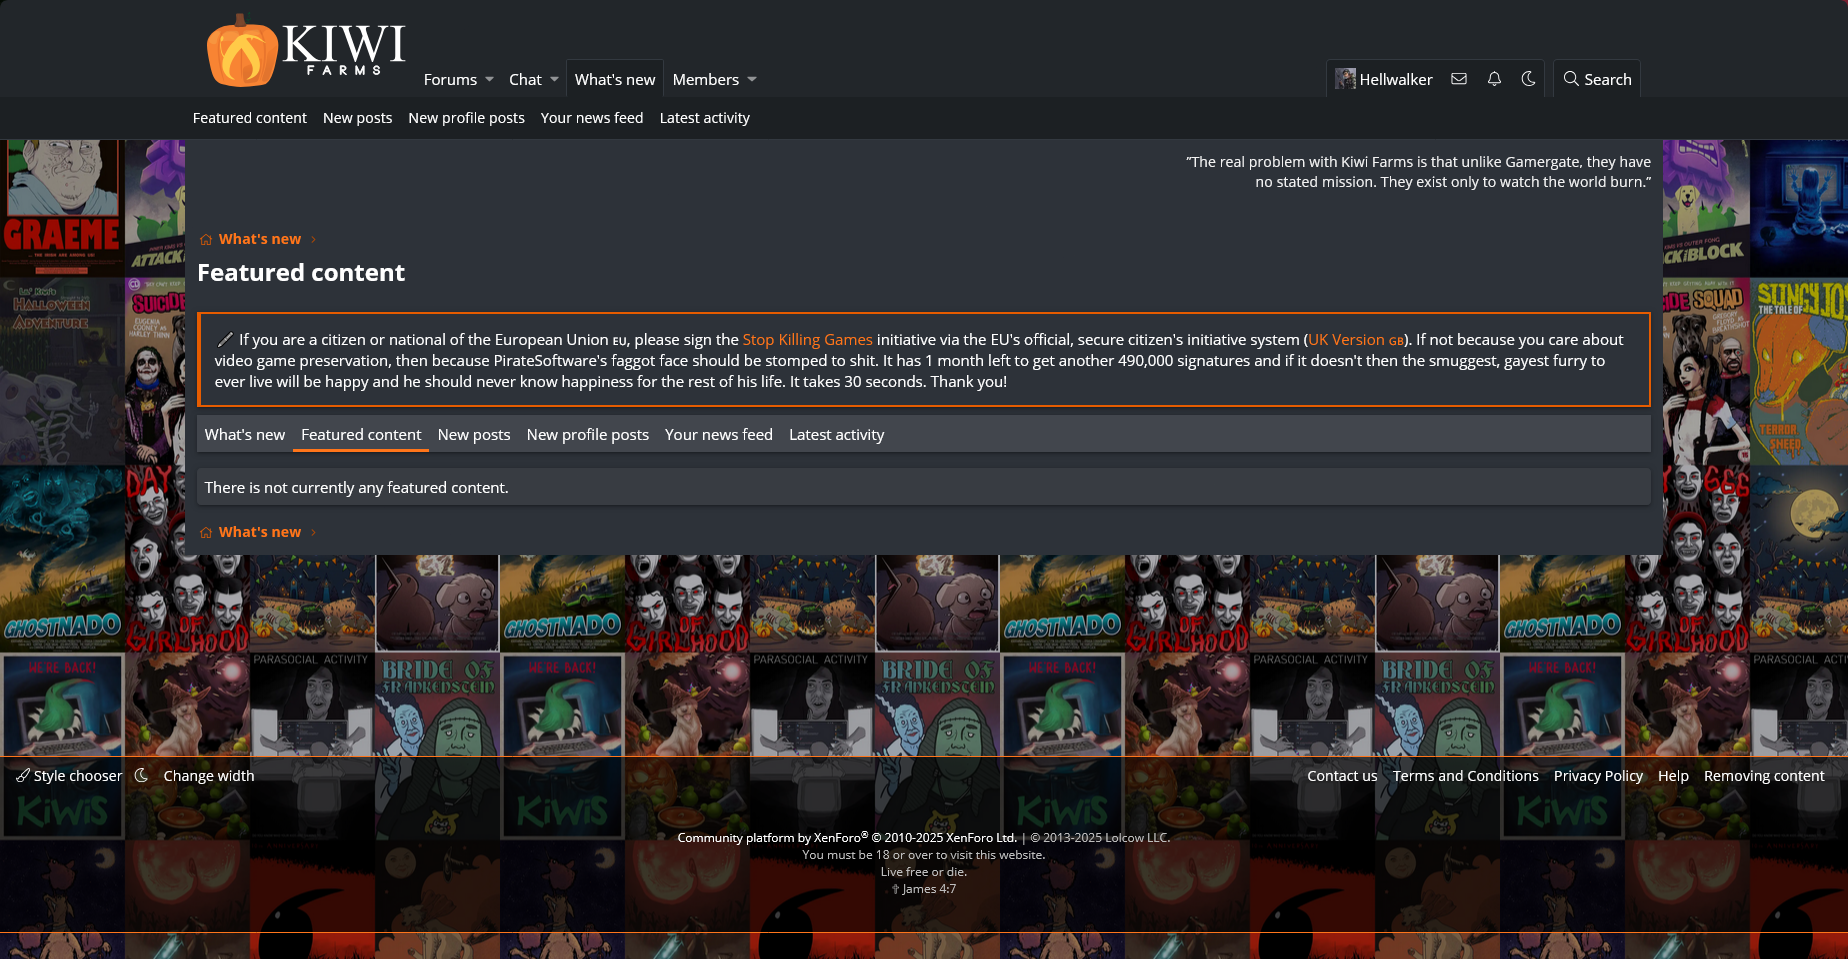Image resolution: width=1848 pixels, height=959 pixels.
Task: Select the What's new top nav tab
Action: point(615,80)
